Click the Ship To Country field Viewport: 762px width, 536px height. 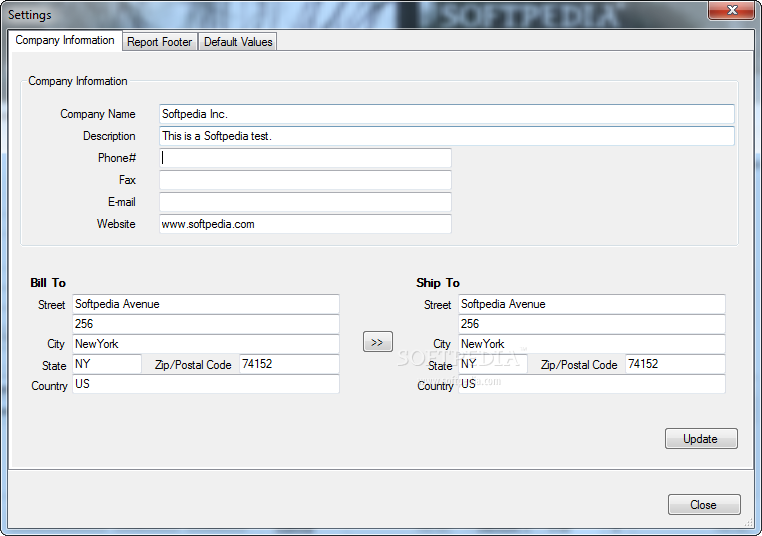click(x=592, y=384)
